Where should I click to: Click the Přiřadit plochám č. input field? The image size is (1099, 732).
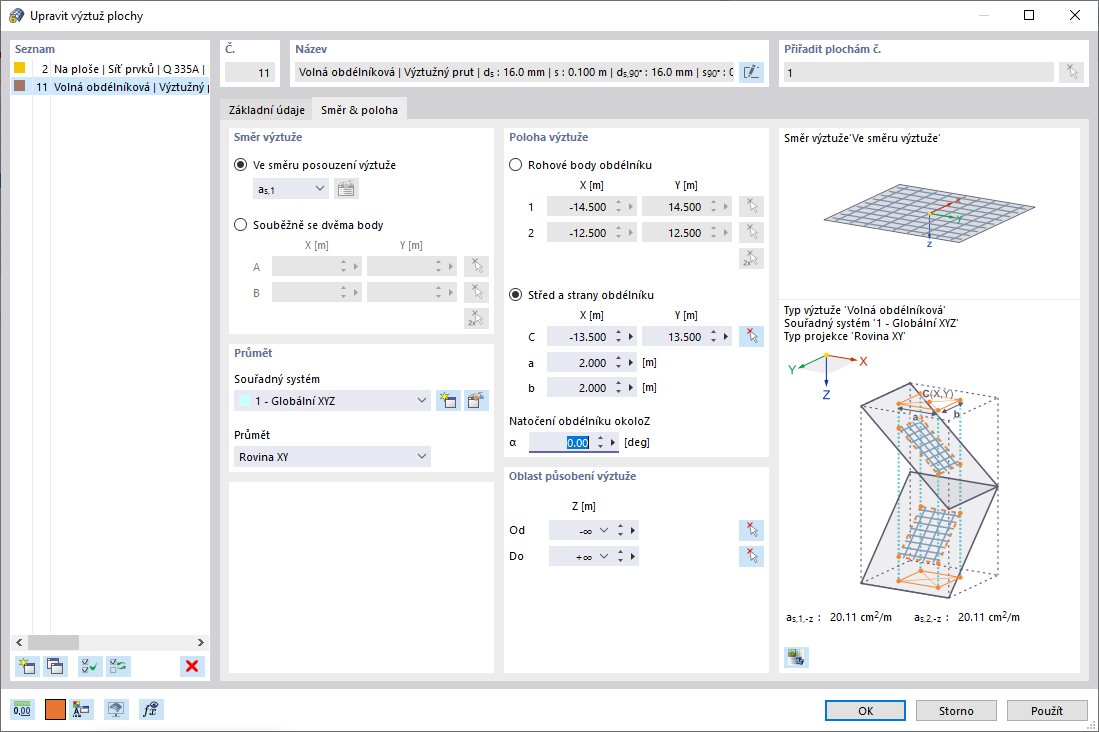click(919, 72)
